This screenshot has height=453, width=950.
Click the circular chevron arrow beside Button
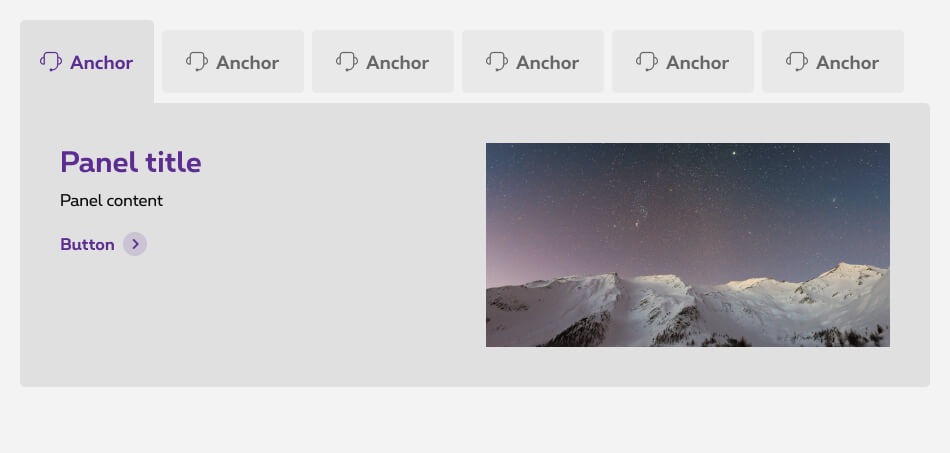click(x=135, y=244)
